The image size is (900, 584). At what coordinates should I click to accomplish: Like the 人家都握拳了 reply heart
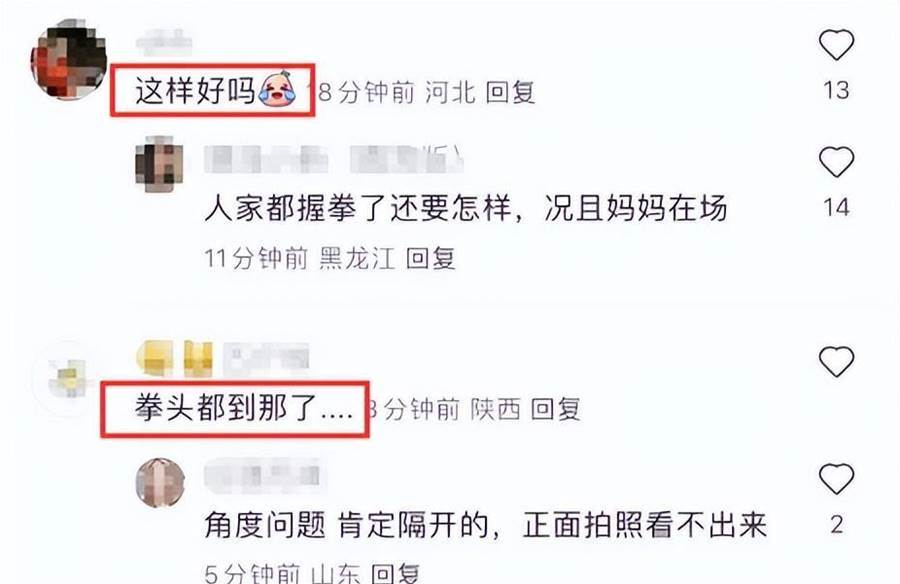[836, 161]
